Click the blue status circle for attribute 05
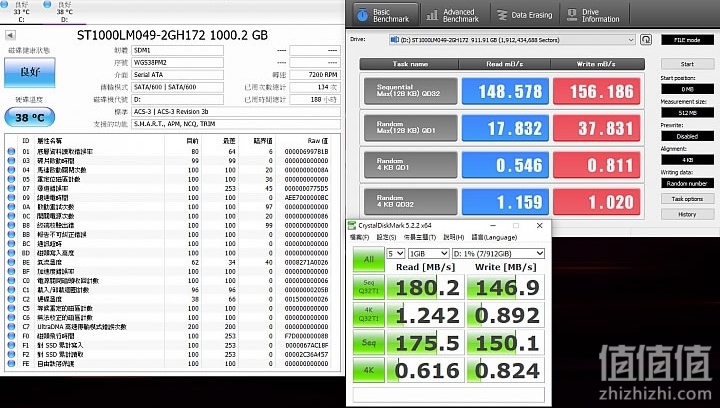 click(x=11, y=179)
